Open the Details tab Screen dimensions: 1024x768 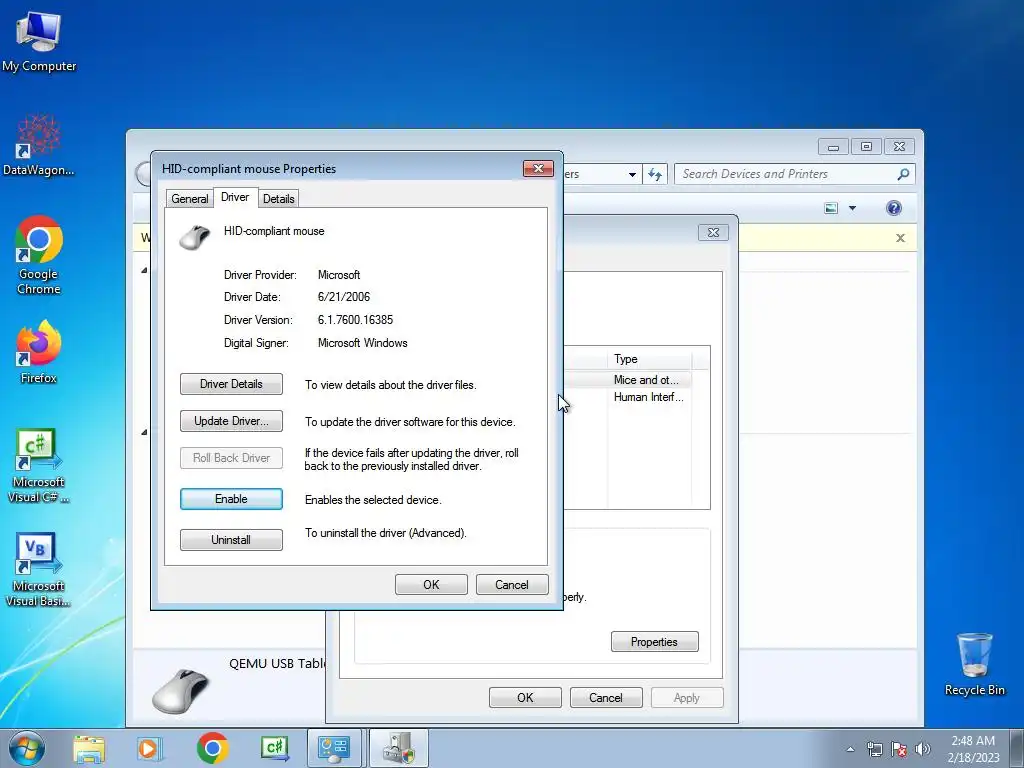point(279,199)
